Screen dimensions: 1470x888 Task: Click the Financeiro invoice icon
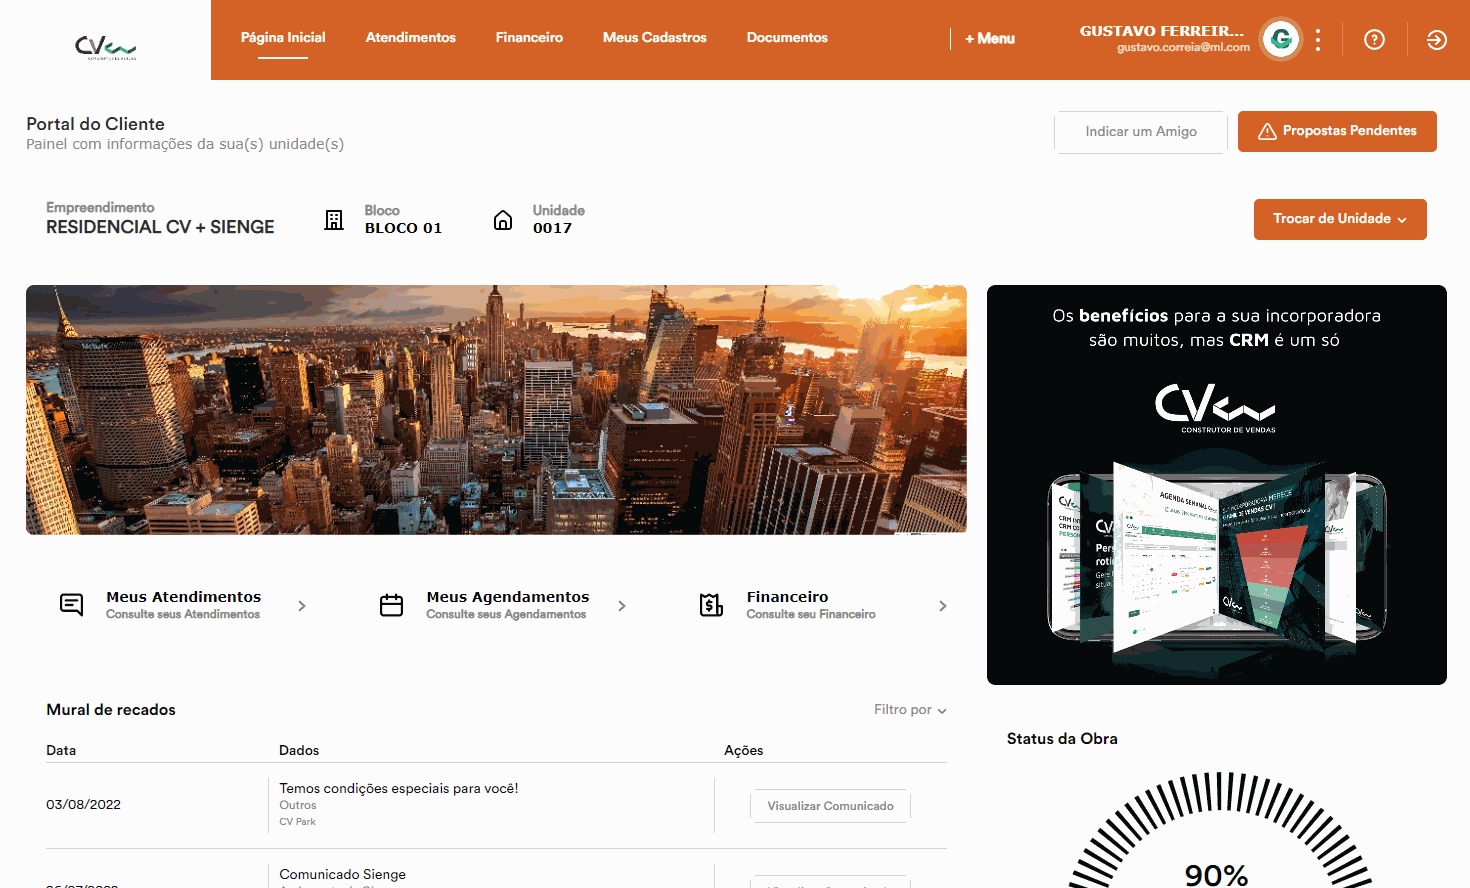click(x=711, y=605)
